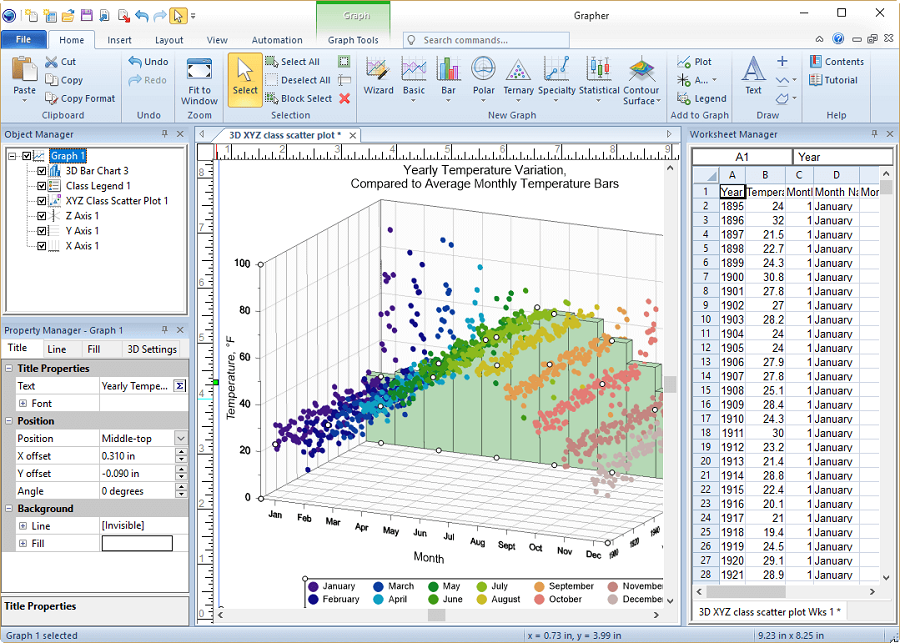This screenshot has height=643, width=900.
Task: Open the Insert ribbon tab
Action: [x=120, y=40]
